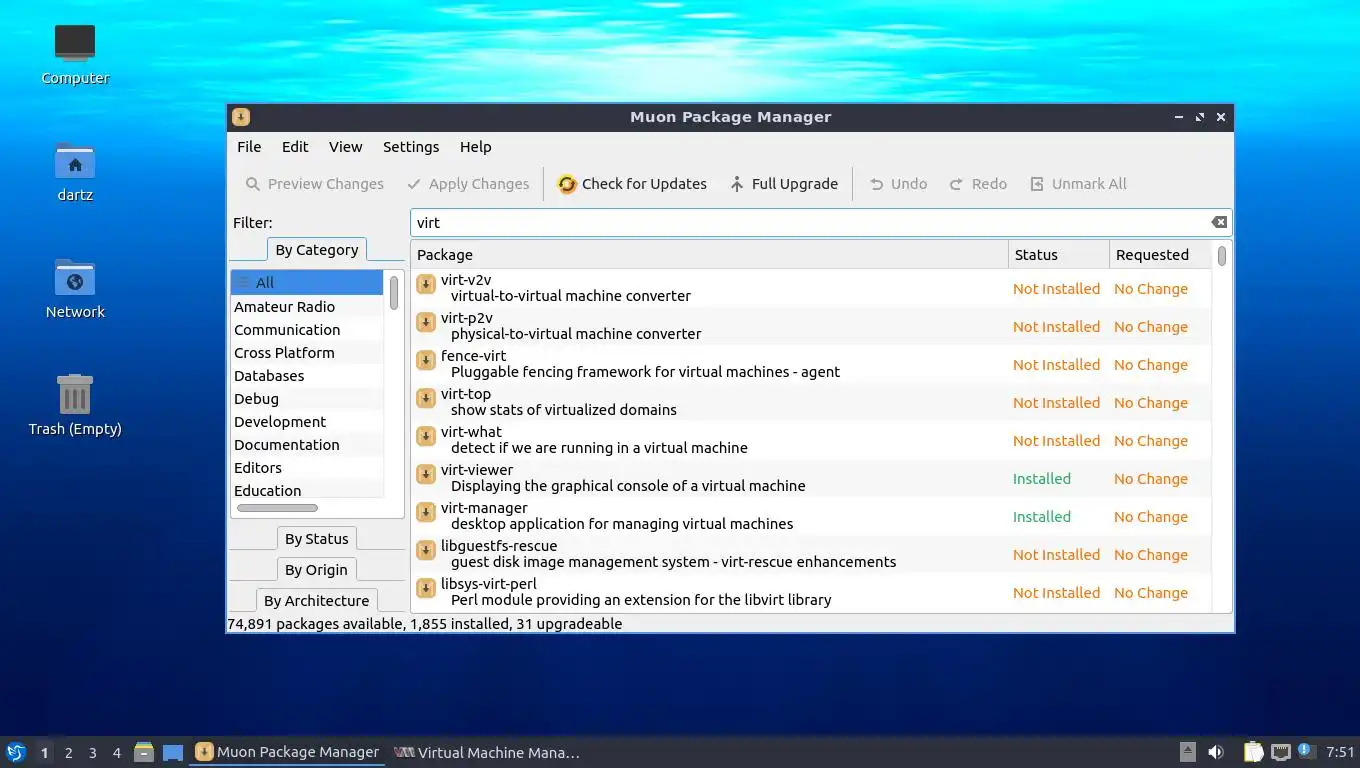Click the clipboard icon in the system tray

click(1253, 752)
